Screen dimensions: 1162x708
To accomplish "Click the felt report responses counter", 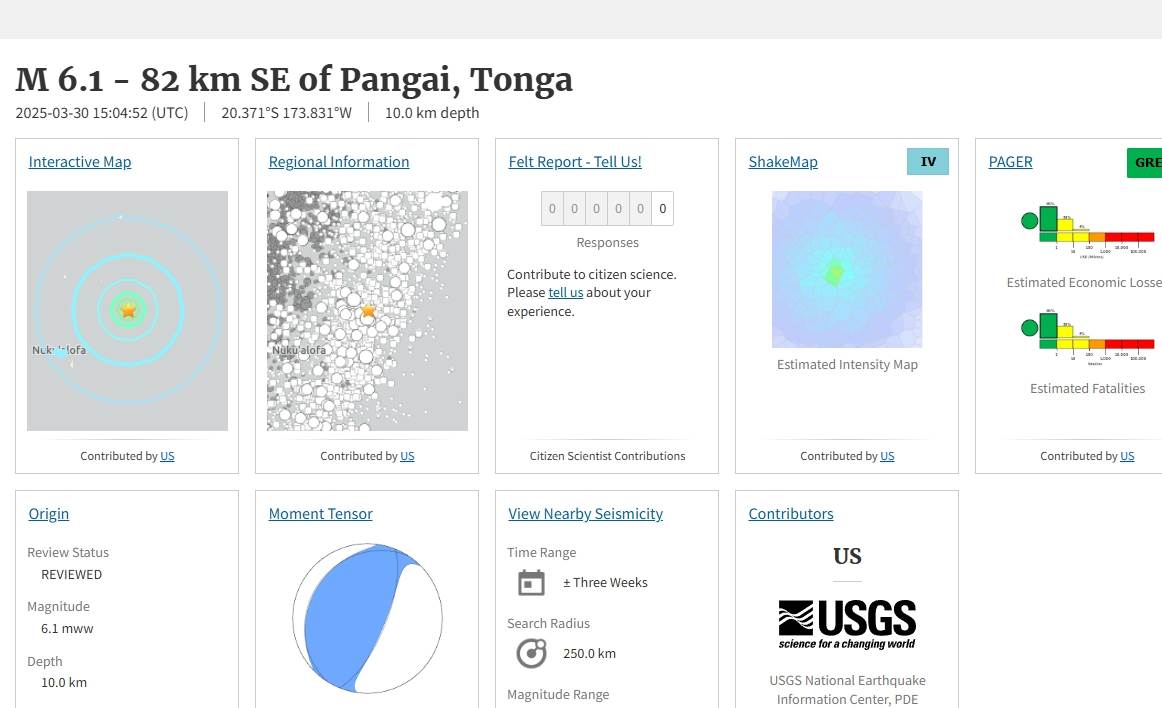I will 607,209.
